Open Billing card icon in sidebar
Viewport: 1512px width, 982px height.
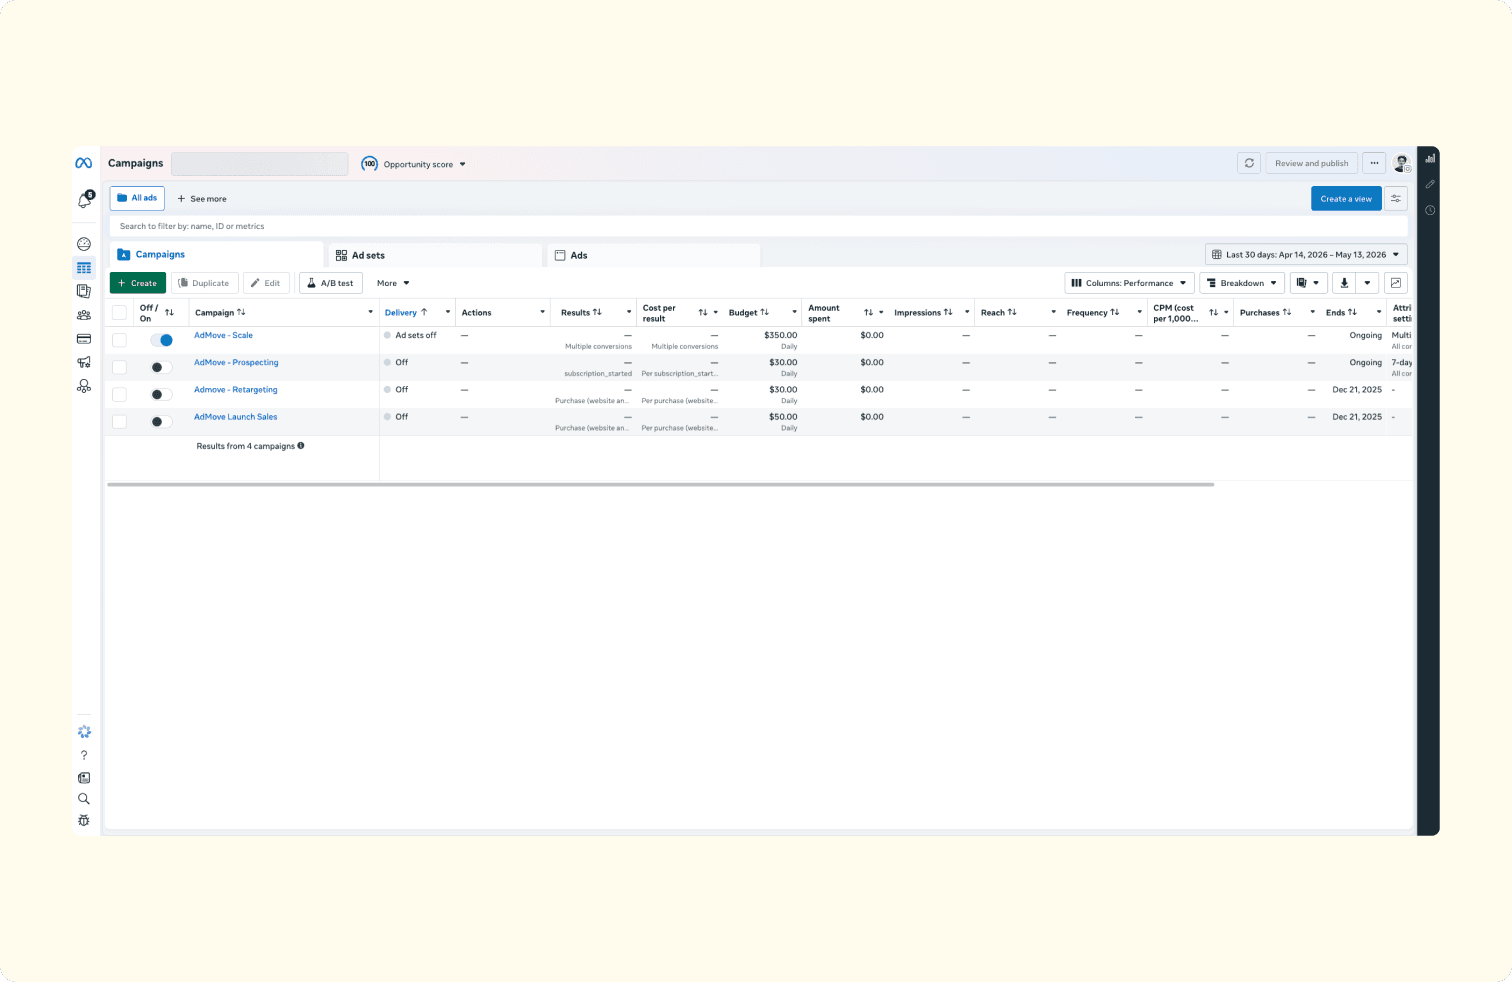coord(84,339)
